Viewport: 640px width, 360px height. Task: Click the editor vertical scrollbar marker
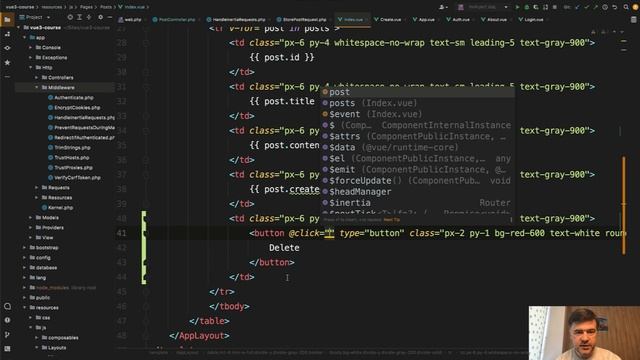pyautogui.click(x=624, y=205)
